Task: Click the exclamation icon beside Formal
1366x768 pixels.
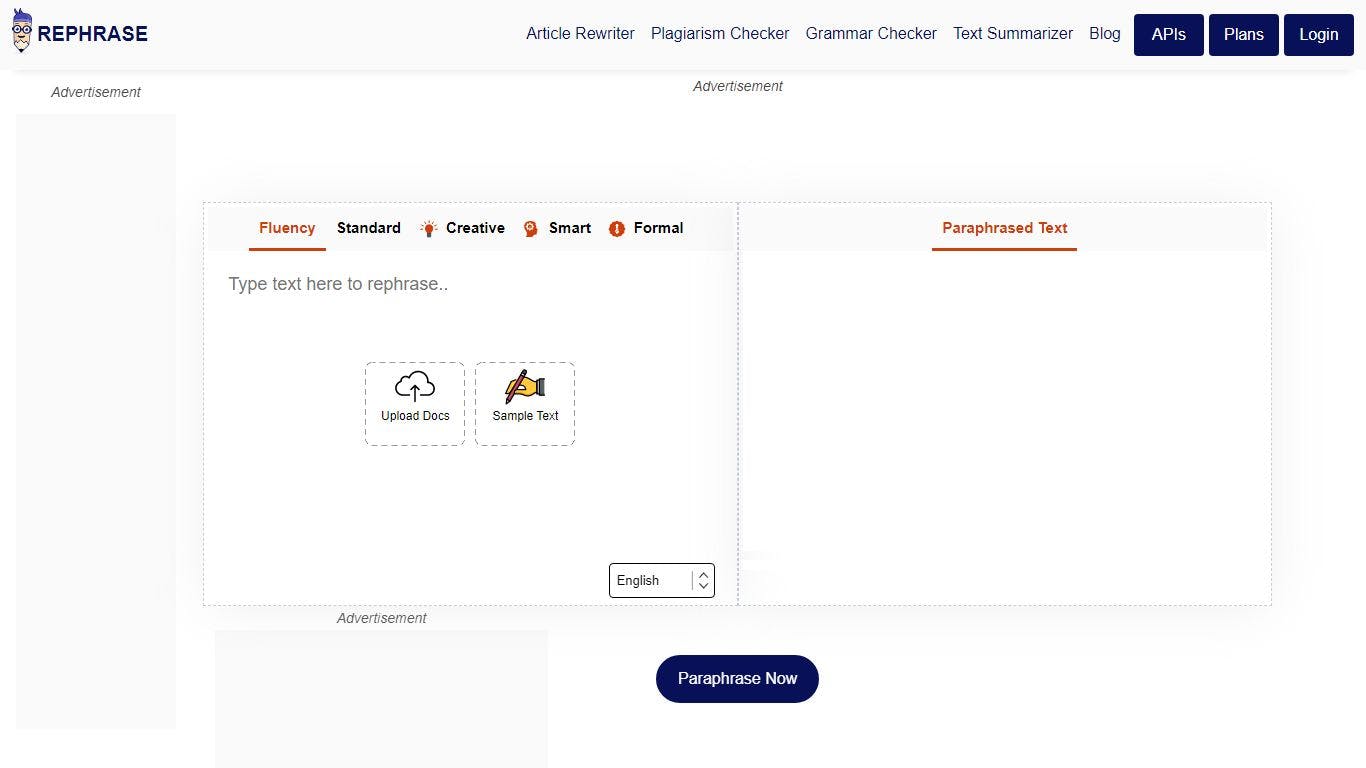Action: [617, 229]
